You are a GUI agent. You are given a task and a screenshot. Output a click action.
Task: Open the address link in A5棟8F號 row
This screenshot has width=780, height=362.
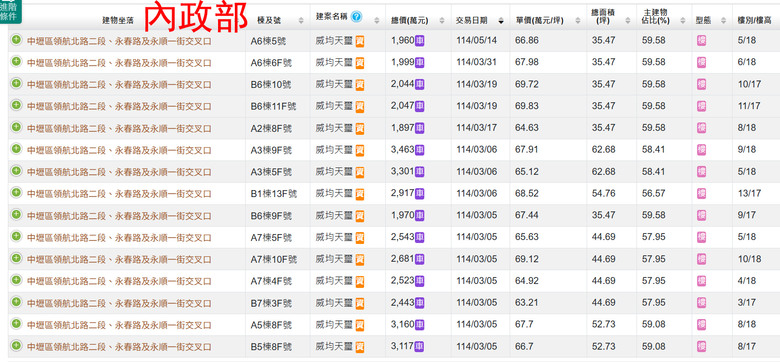[x=119, y=325]
